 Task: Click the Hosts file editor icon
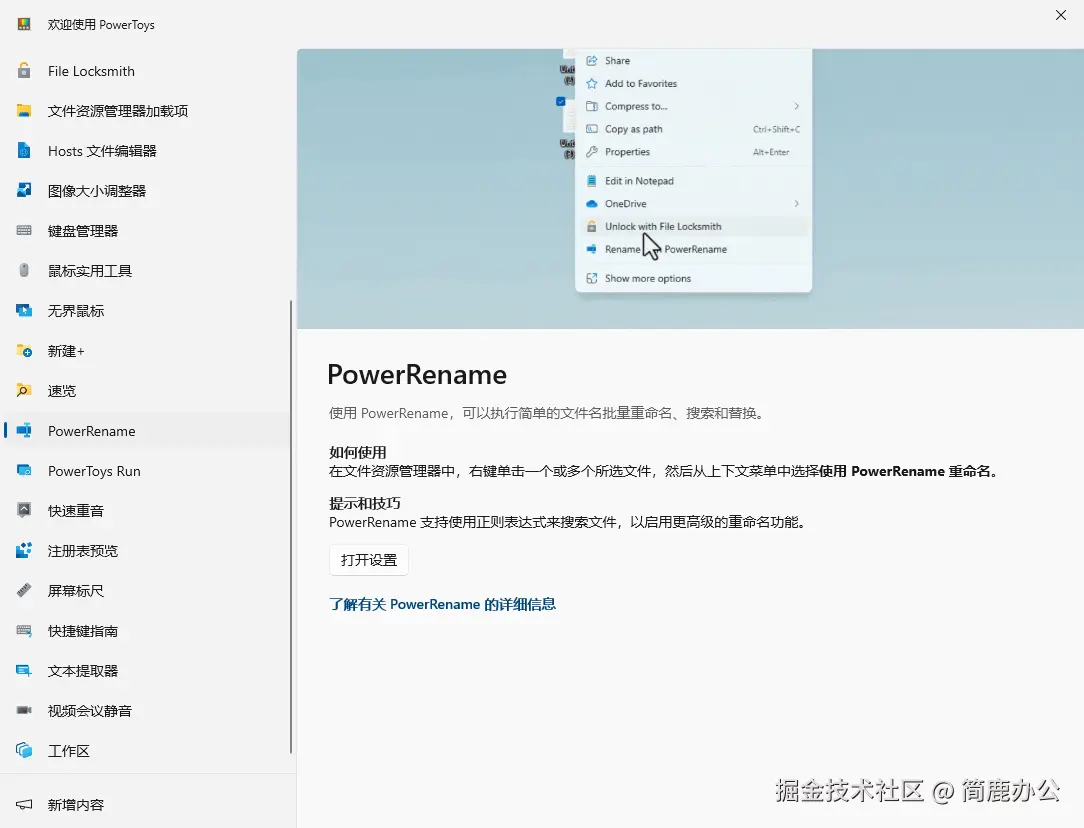coord(24,151)
